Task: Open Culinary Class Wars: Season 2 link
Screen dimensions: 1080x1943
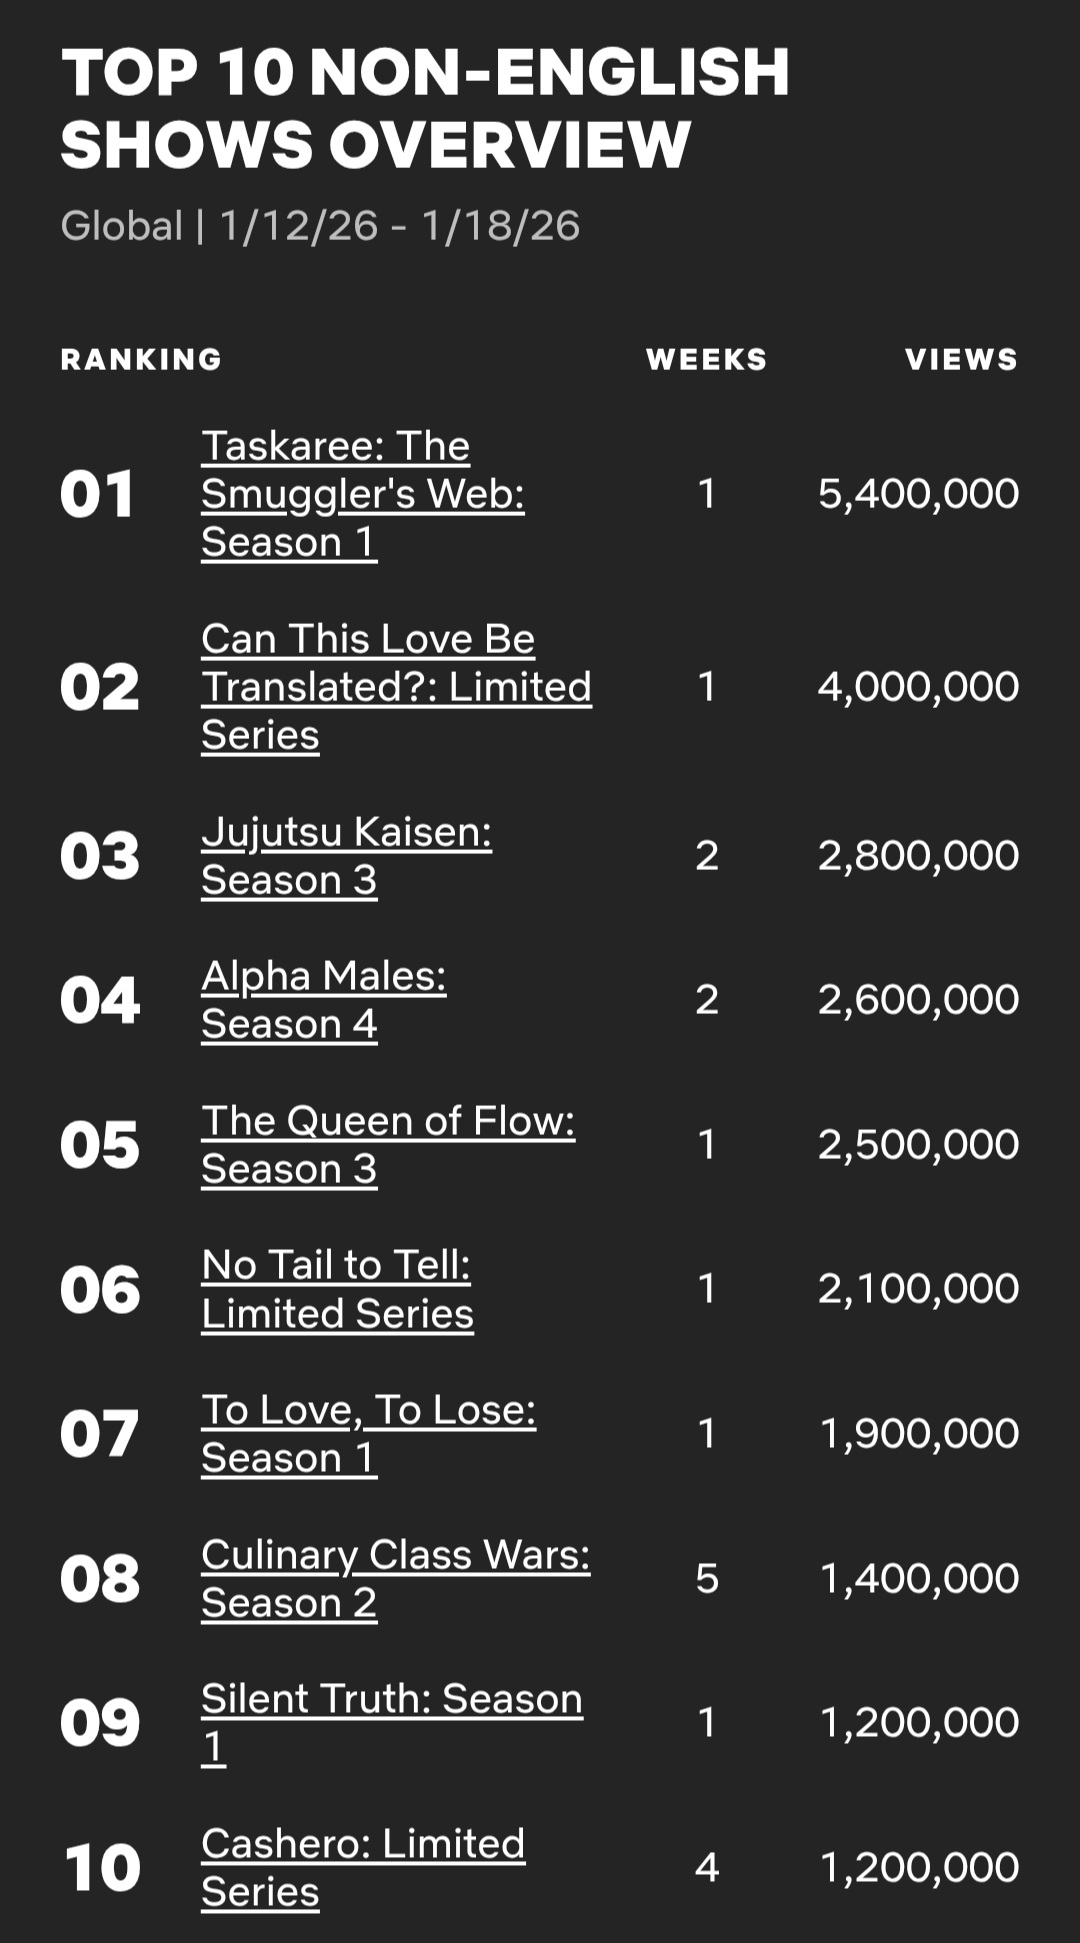Action: click(395, 1579)
